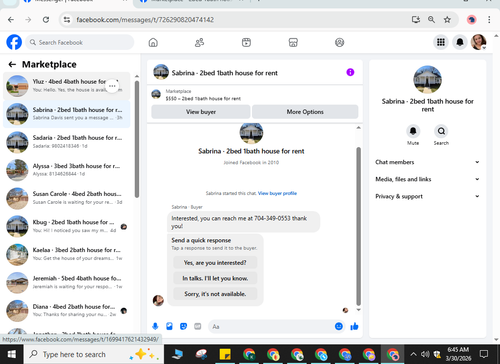Open the Facebook logo home link
The height and width of the screenshot is (364, 500).
[x=14, y=42]
